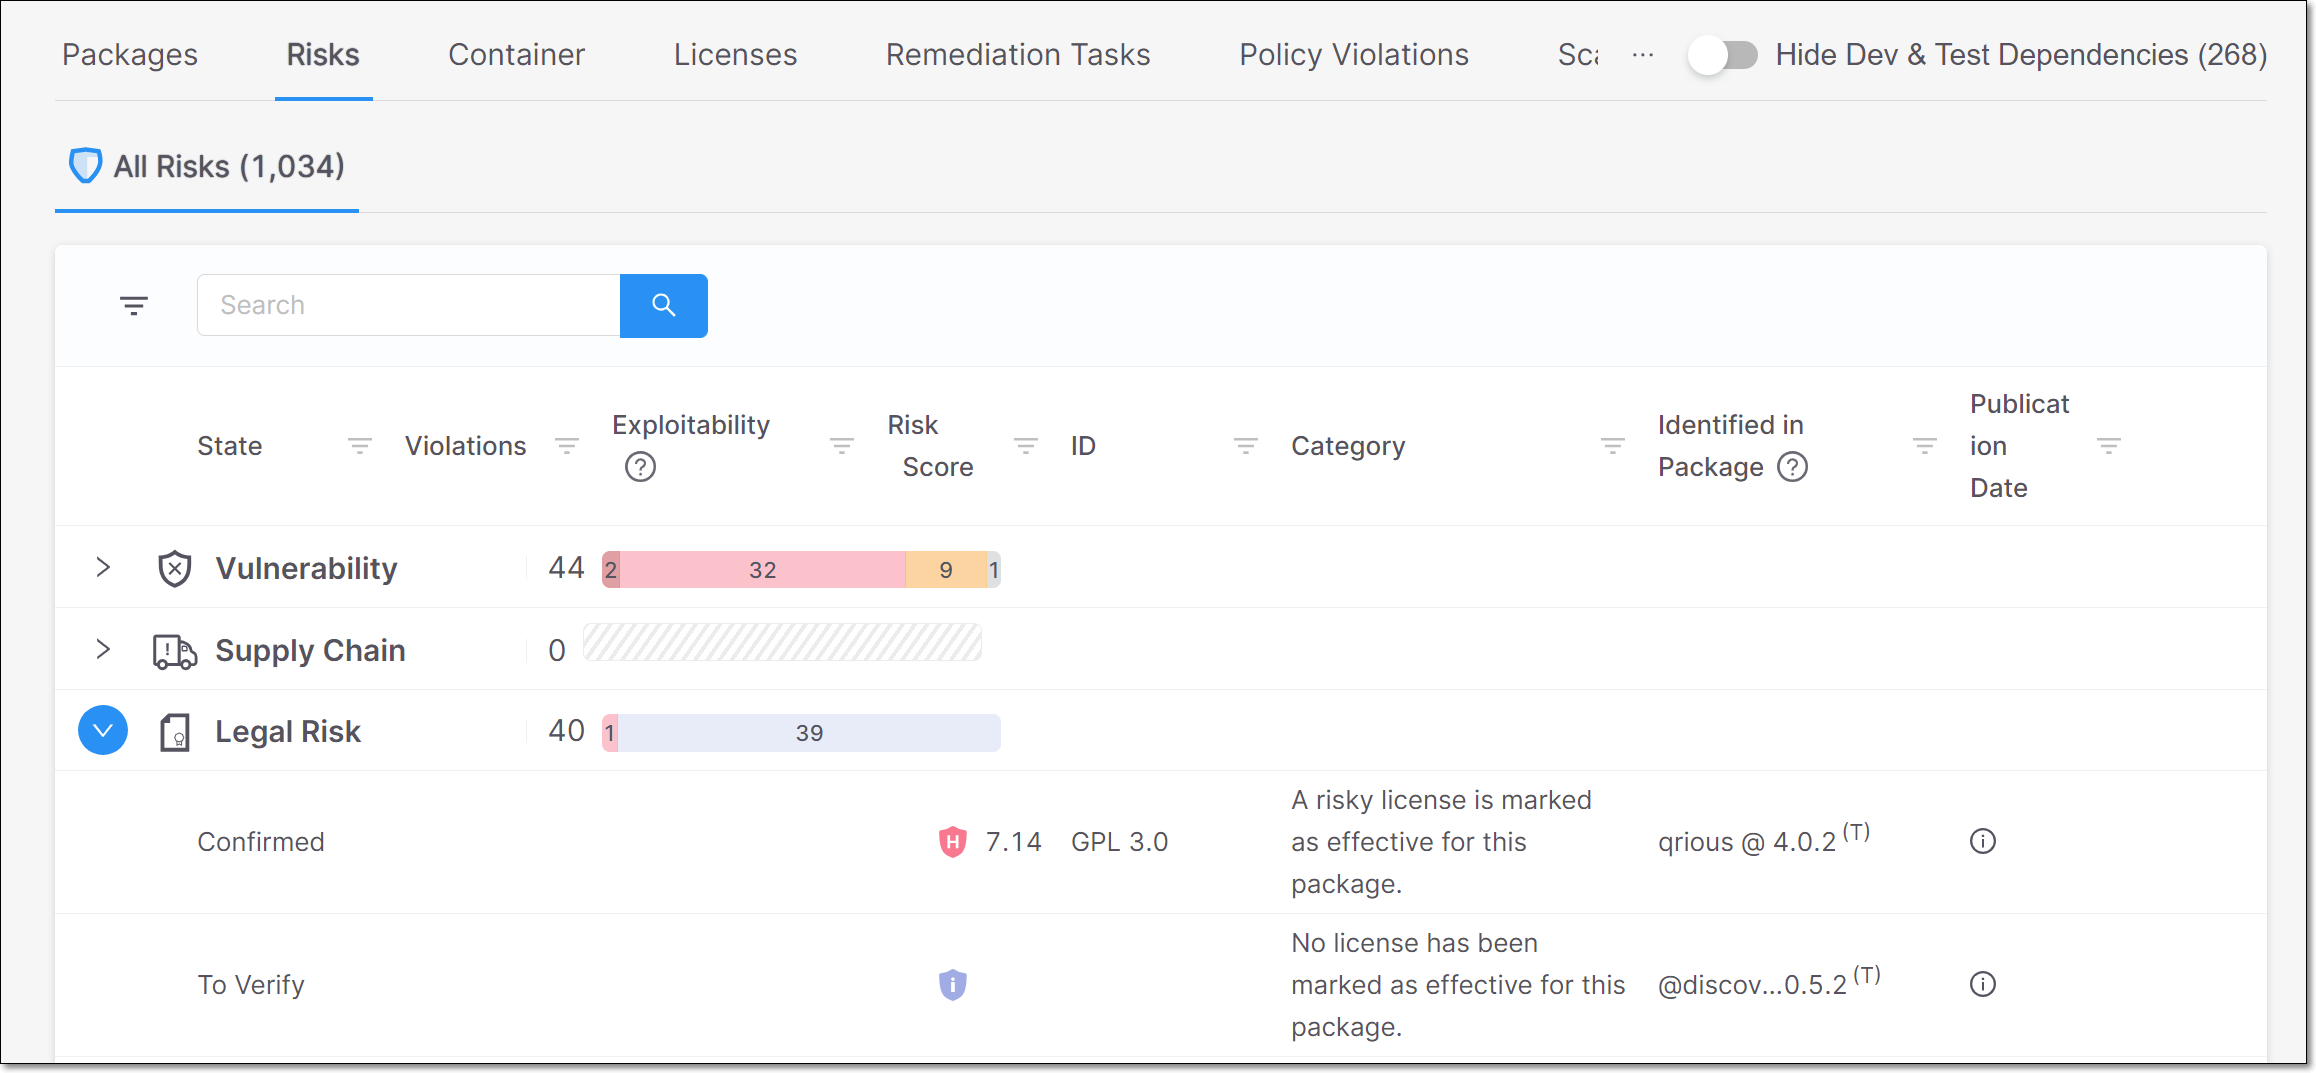Screen dimensions: 2316x1073
Task: Click the Legal Risk document icon
Action: pyautogui.click(x=175, y=732)
